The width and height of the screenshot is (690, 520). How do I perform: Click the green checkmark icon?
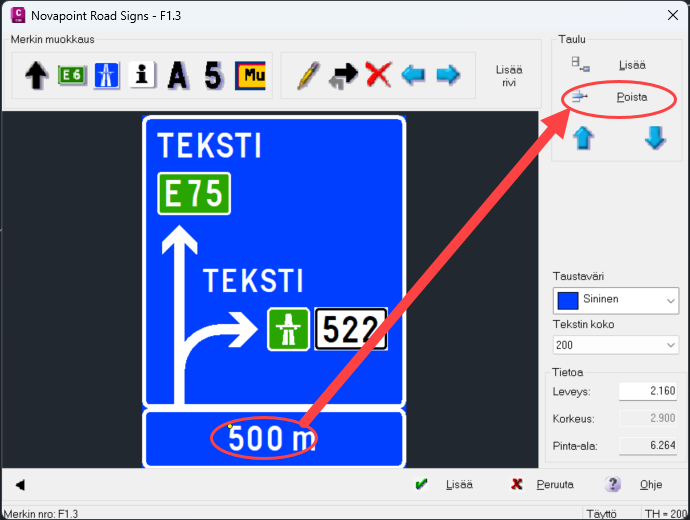click(421, 484)
